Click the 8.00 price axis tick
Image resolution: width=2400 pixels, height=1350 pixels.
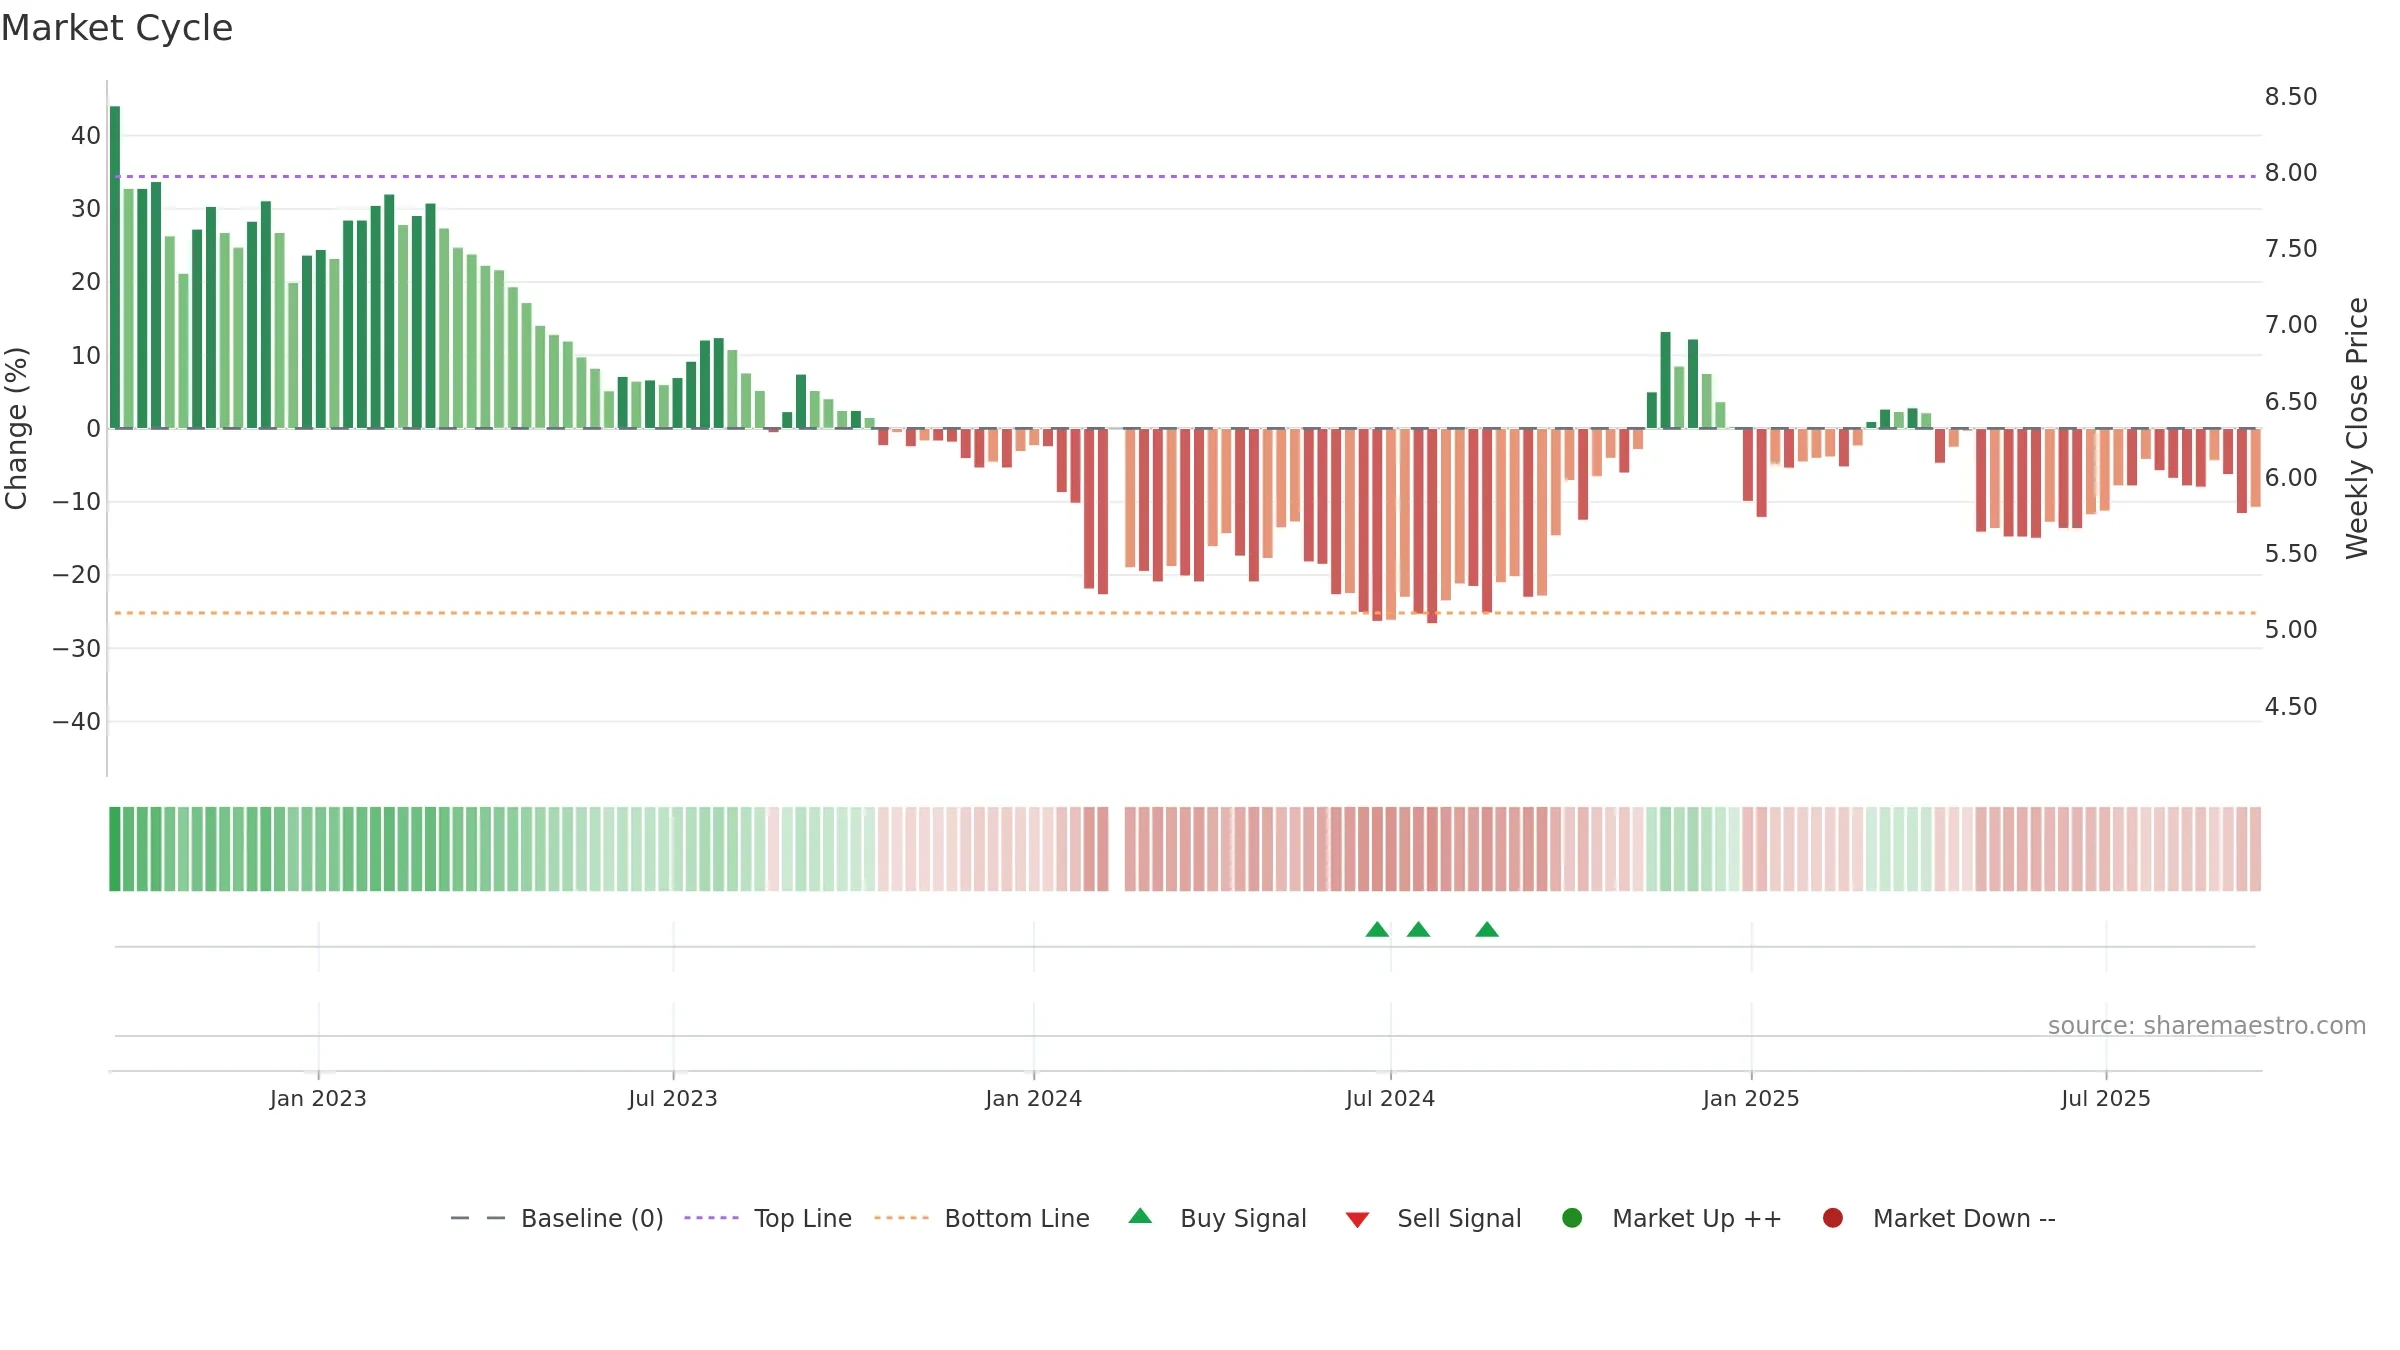(x=2291, y=172)
